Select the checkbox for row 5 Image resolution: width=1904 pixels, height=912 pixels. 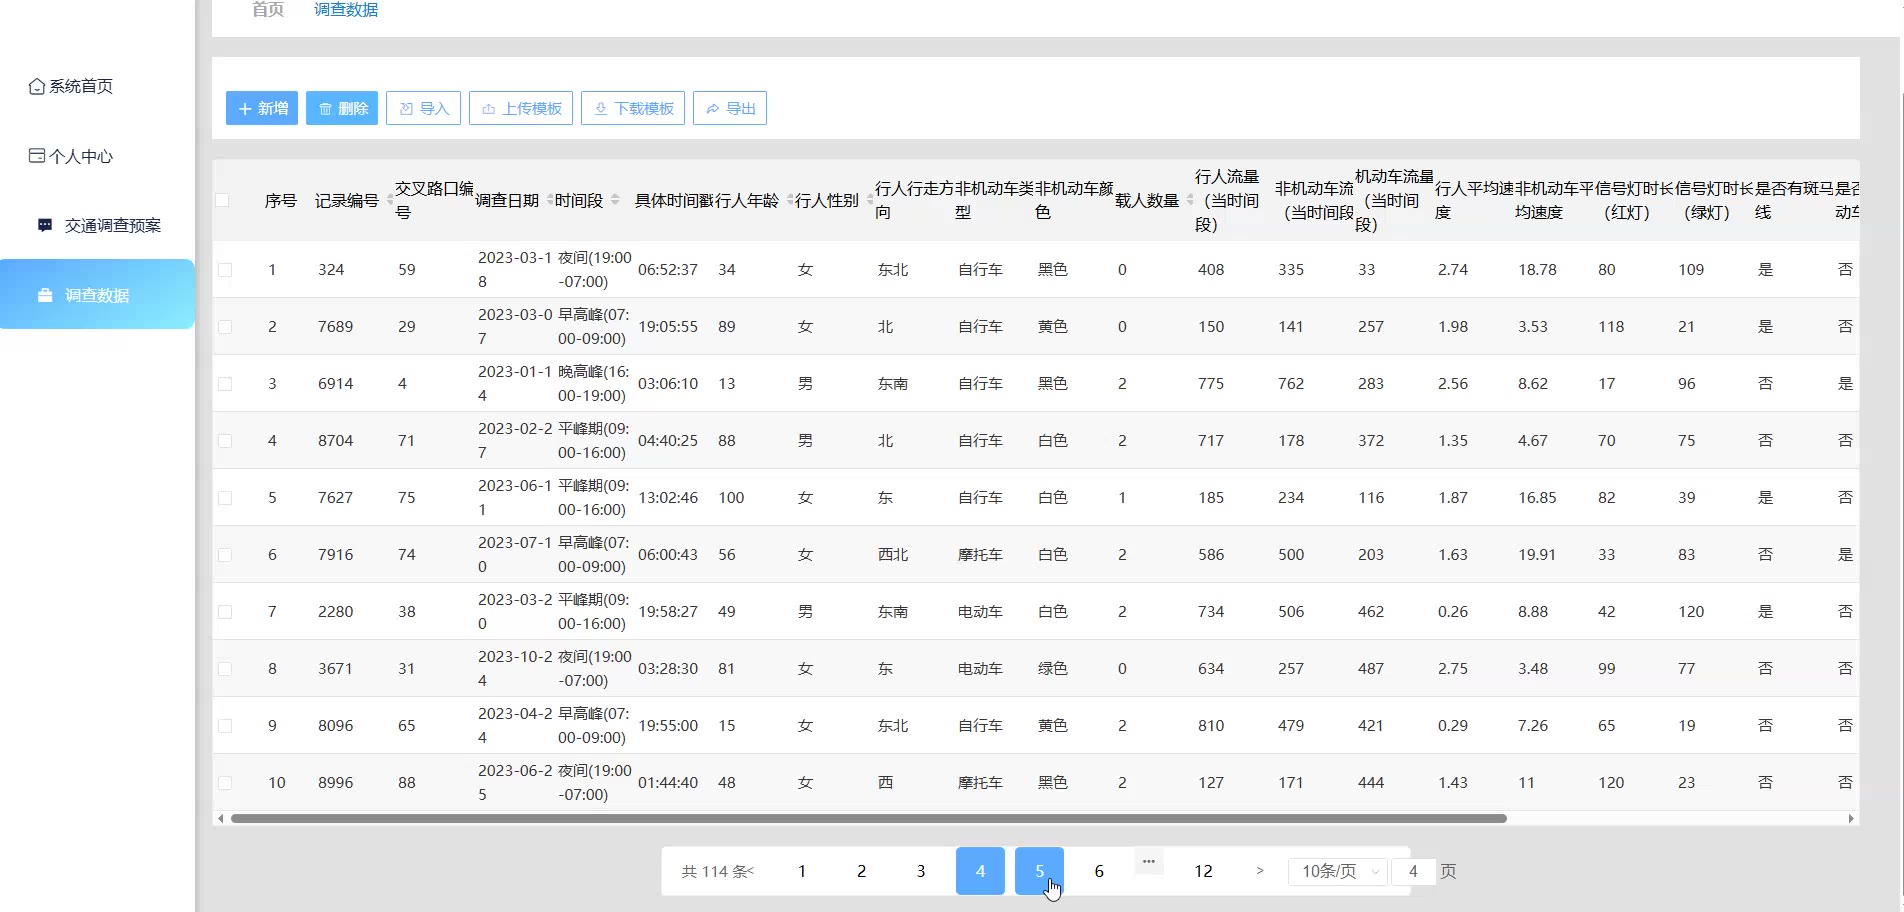[225, 498]
